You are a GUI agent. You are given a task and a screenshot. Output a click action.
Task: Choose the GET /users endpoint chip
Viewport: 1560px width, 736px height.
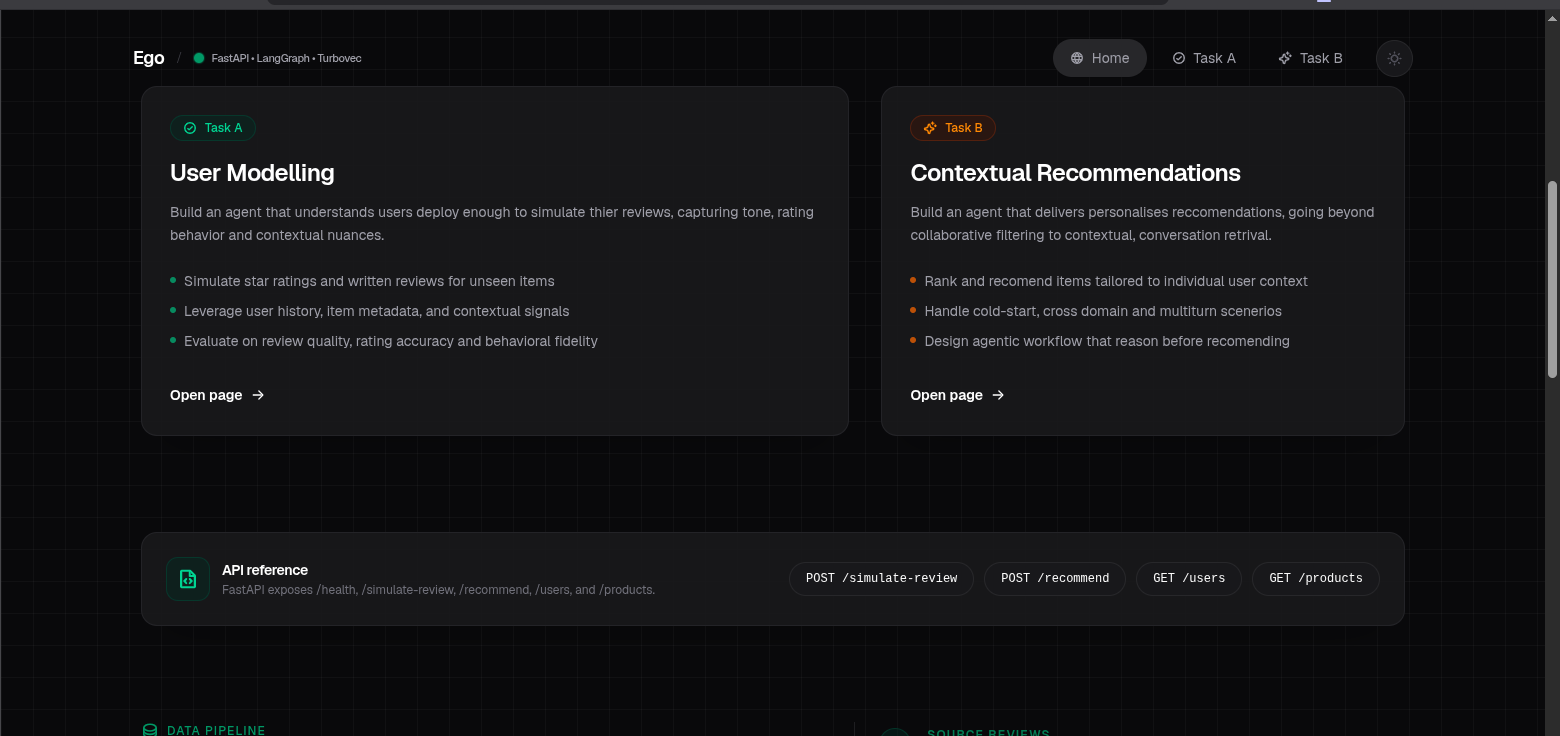click(x=1189, y=579)
